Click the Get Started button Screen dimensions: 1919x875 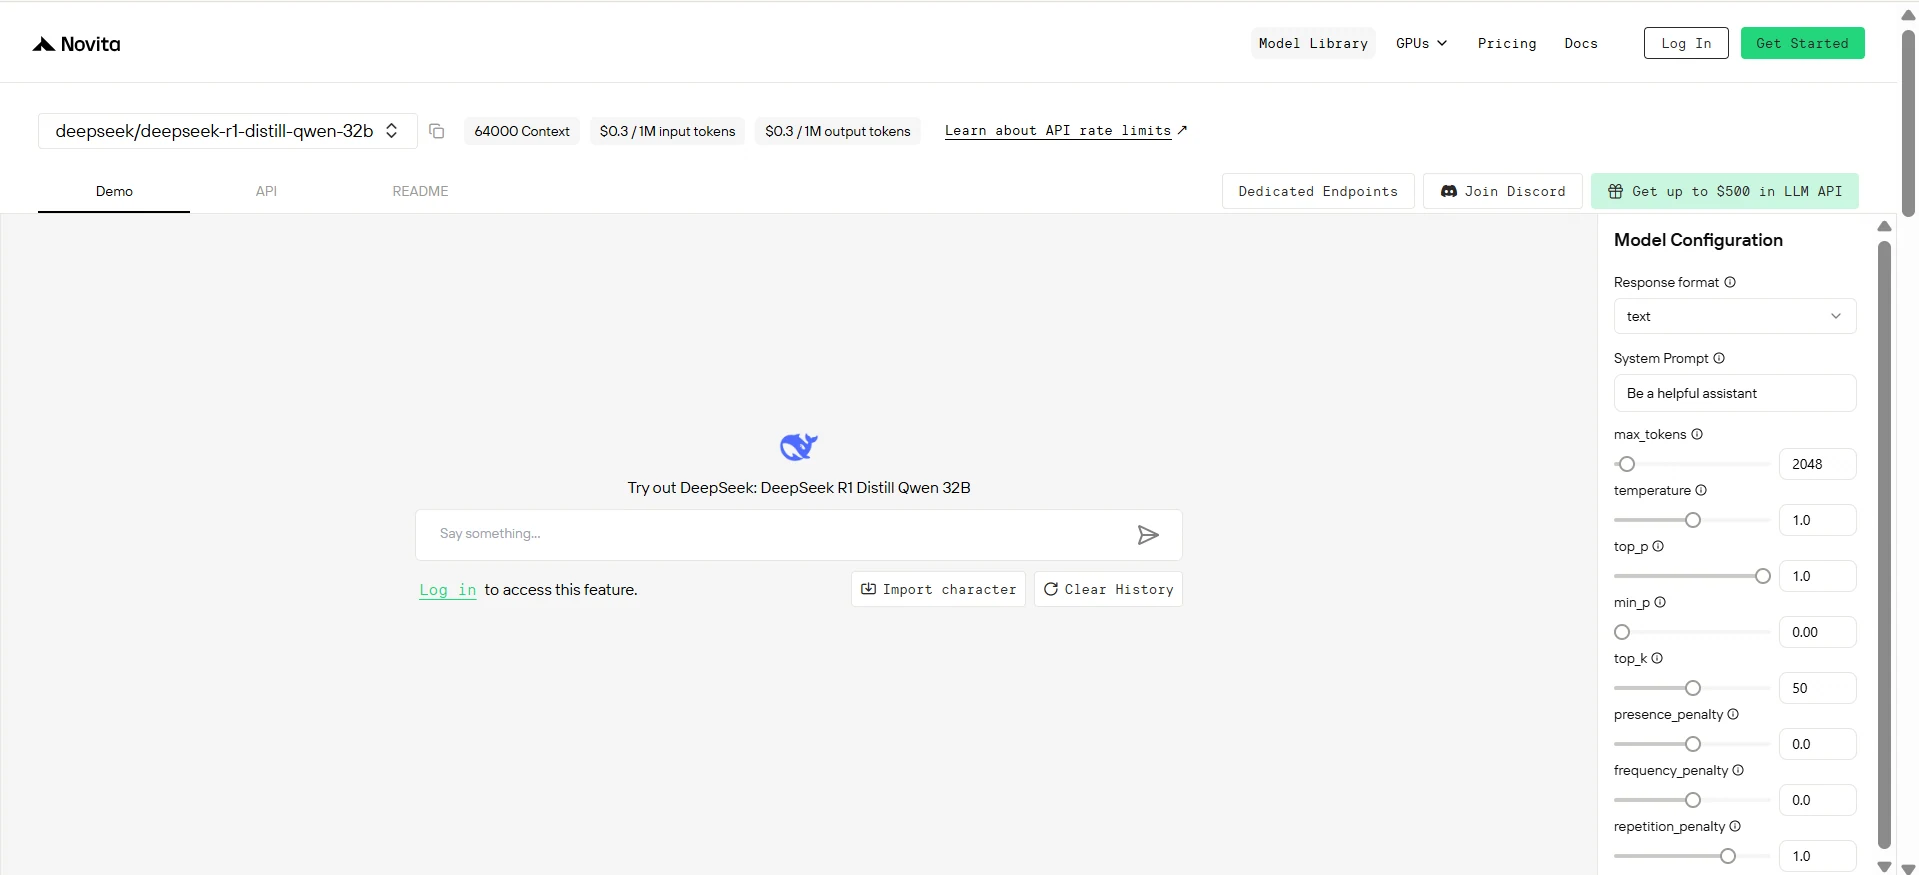(x=1802, y=43)
